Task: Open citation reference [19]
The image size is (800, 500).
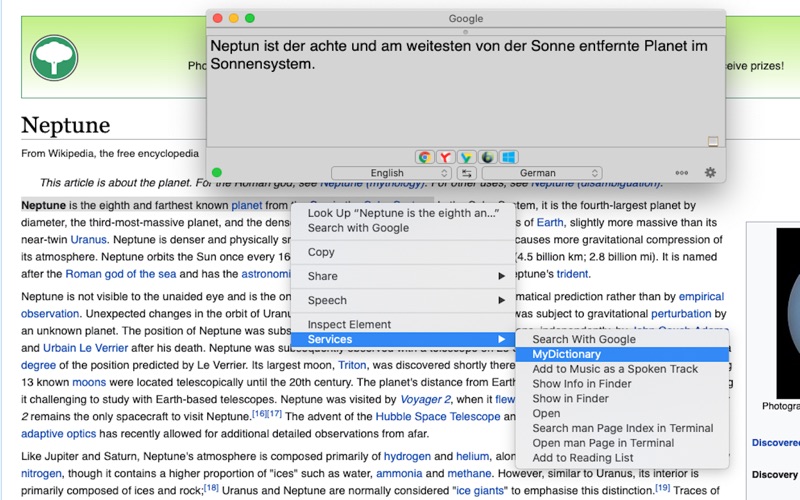Action: 662,488
